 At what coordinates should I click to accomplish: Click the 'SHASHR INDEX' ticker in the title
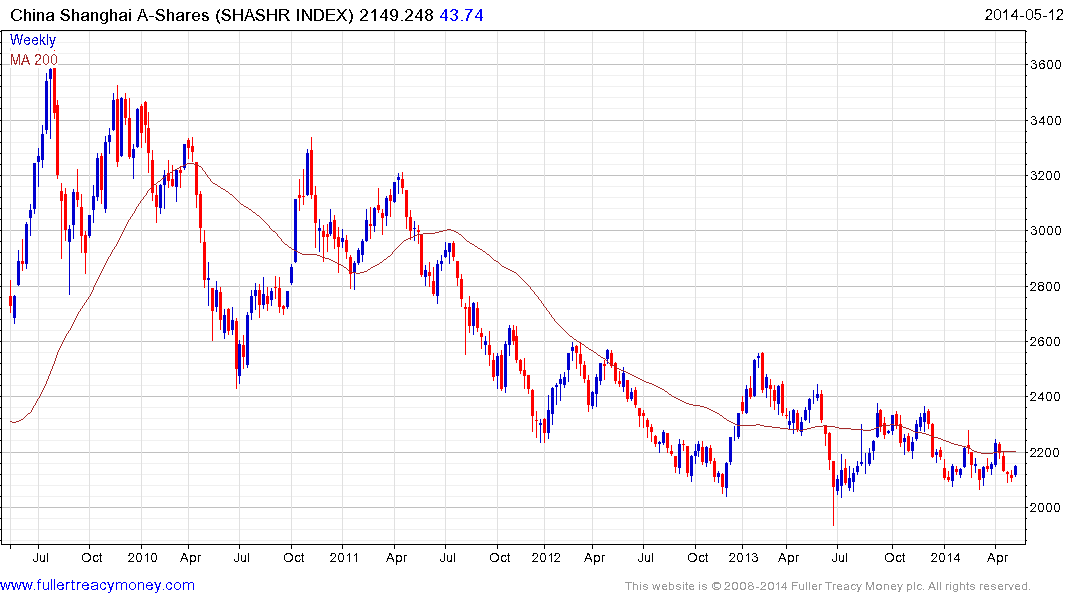coord(285,15)
